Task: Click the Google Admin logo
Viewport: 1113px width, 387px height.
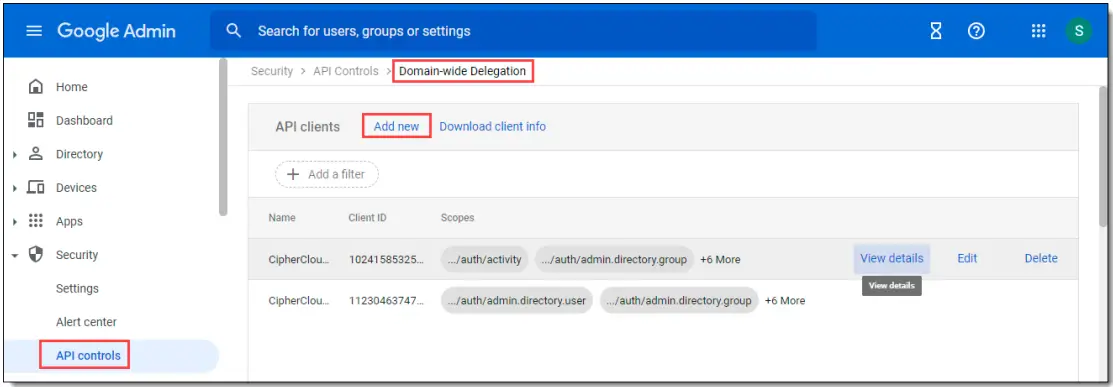Action: point(116,31)
